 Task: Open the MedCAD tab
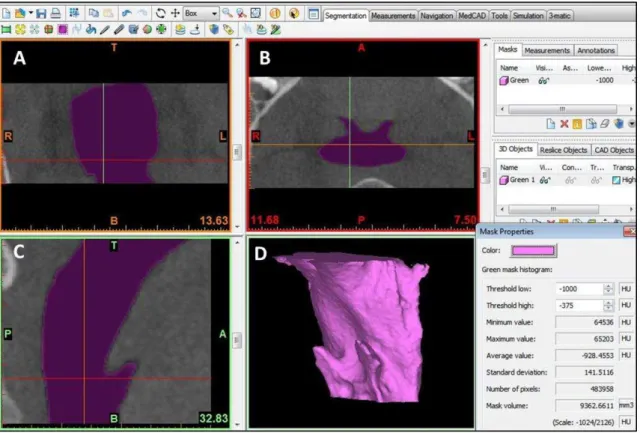pyautogui.click(x=472, y=16)
